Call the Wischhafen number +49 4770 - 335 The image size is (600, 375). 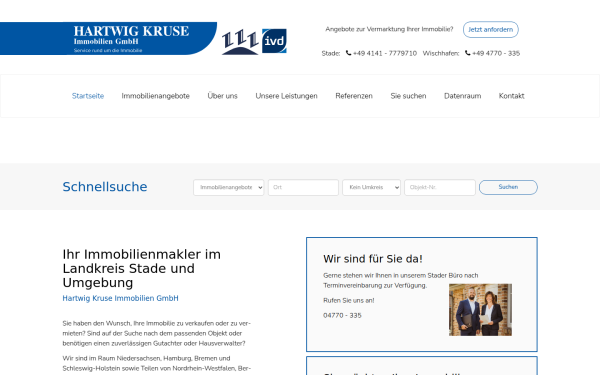[496, 53]
